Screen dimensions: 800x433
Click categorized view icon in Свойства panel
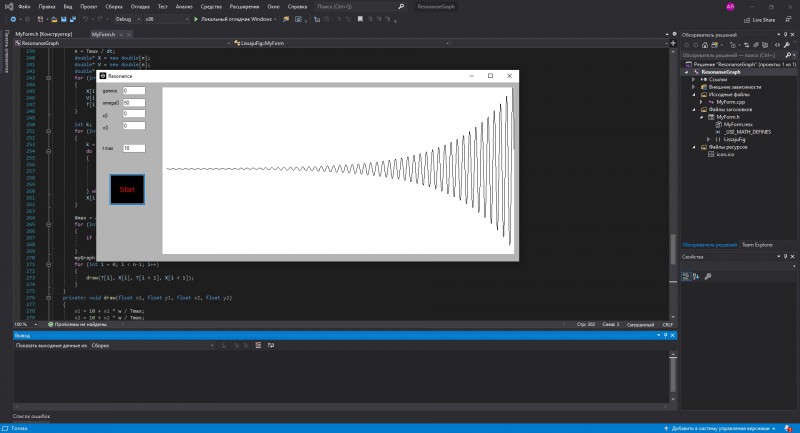coord(686,276)
